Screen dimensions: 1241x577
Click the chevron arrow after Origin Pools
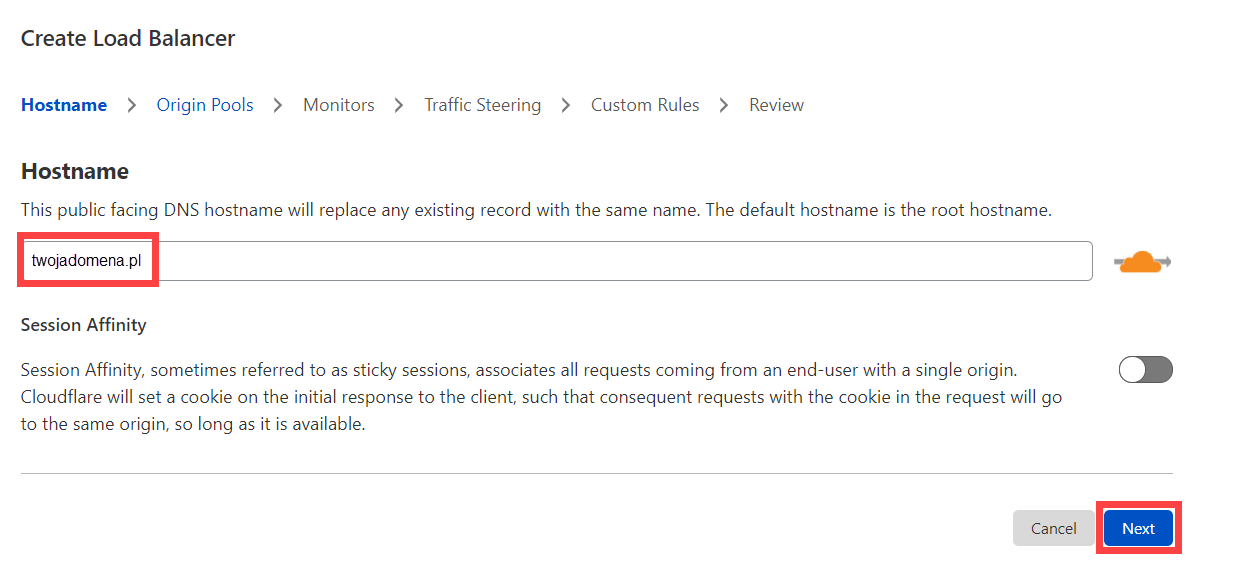pyautogui.click(x=279, y=105)
